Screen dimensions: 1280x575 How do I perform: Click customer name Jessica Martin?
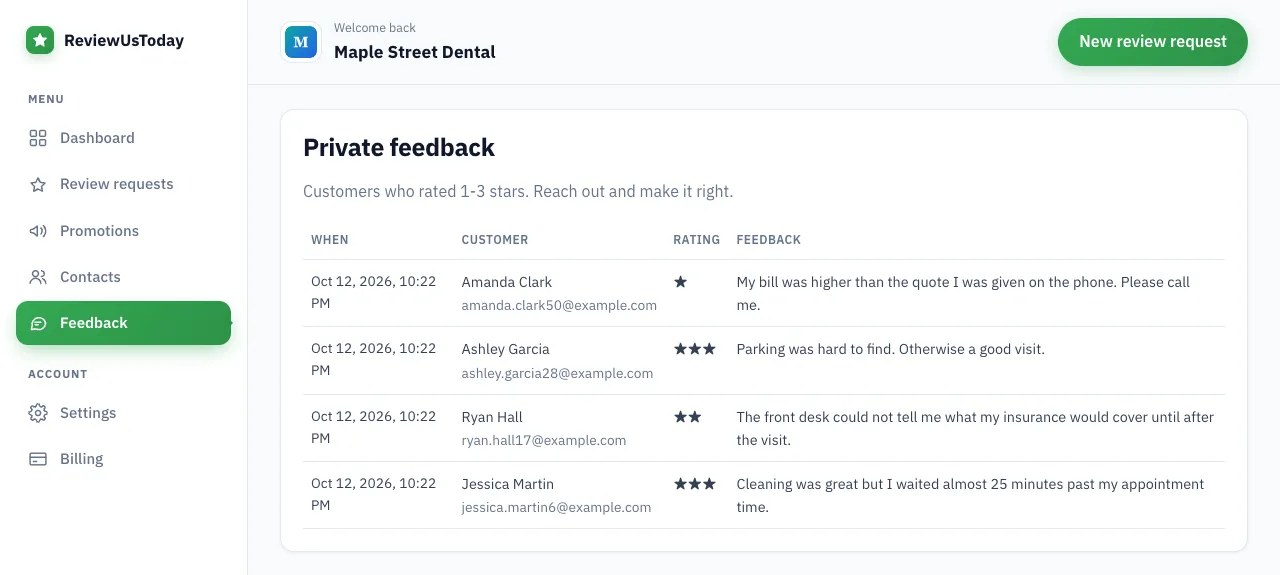point(508,484)
